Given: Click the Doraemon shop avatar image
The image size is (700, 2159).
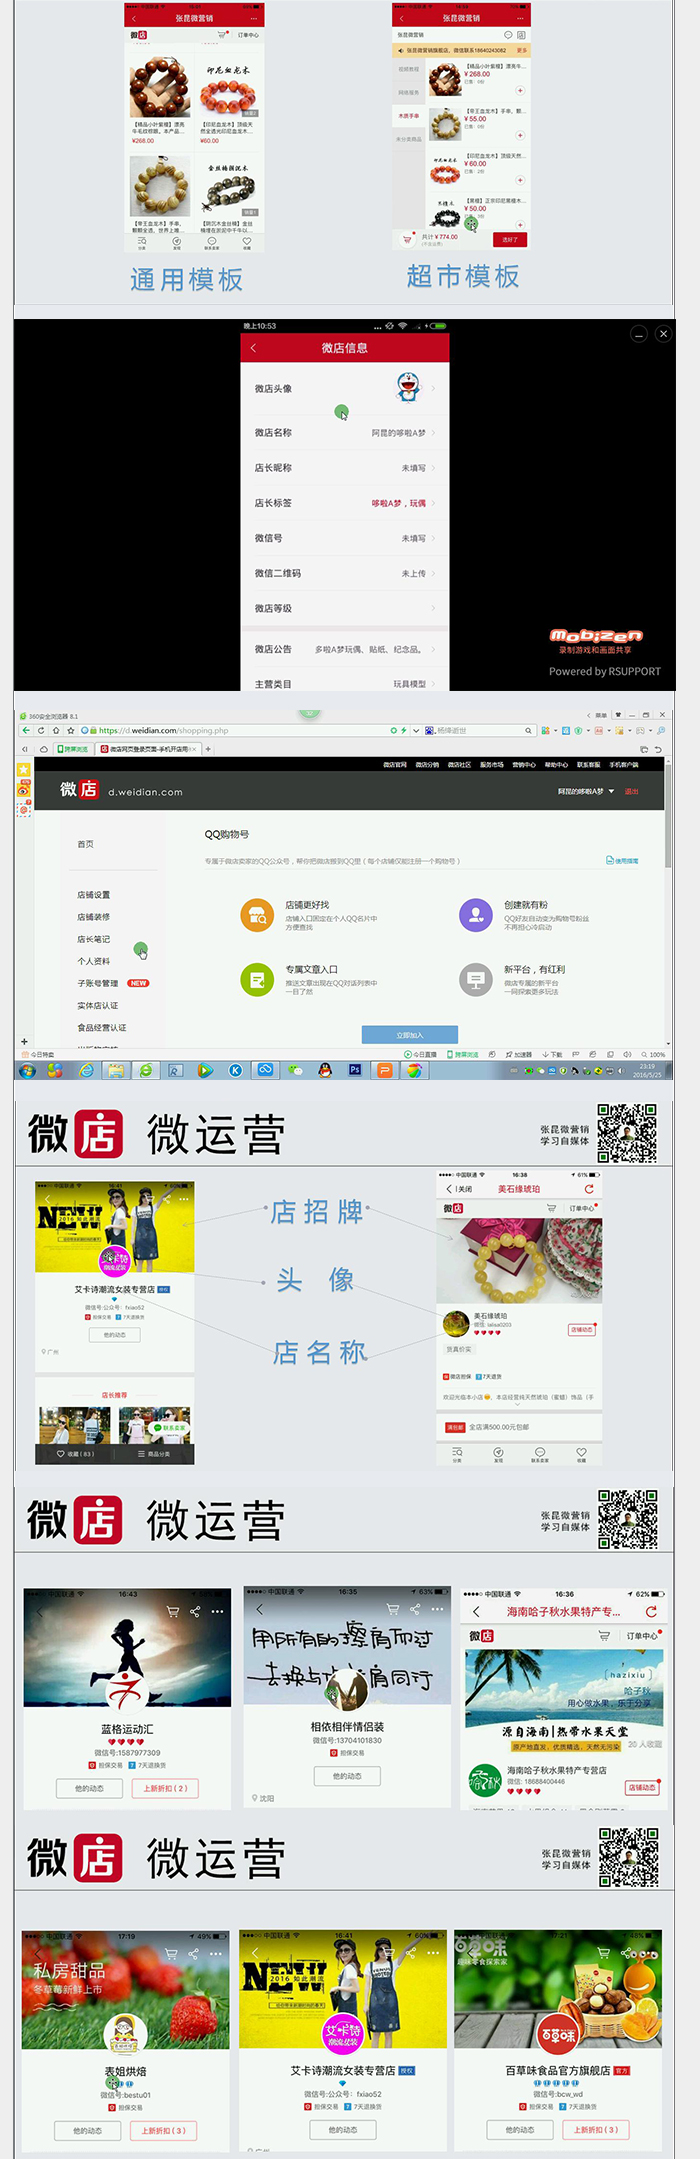Looking at the screenshot, I should click(407, 388).
